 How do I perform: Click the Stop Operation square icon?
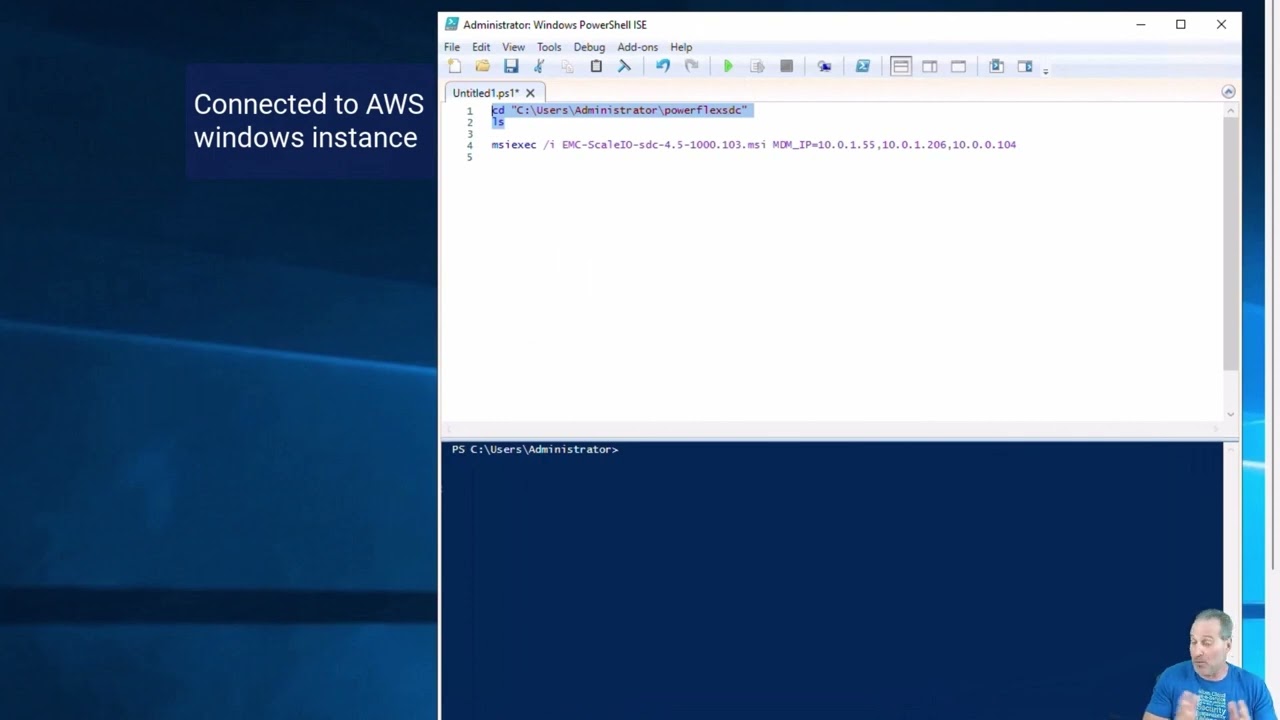click(x=786, y=66)
